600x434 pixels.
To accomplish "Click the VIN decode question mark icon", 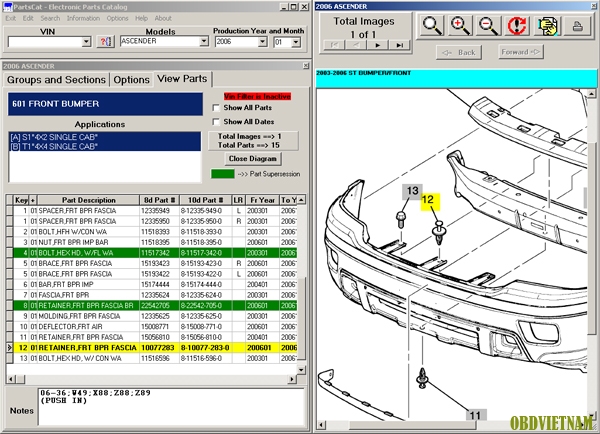I will click(x=106, y=42).
